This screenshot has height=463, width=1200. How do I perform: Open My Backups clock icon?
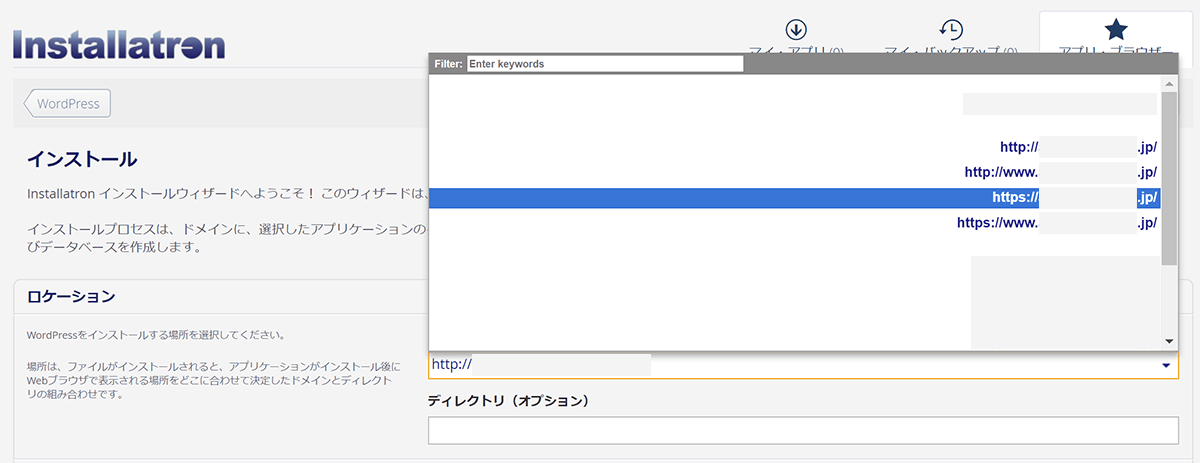[x=951, y=29]
